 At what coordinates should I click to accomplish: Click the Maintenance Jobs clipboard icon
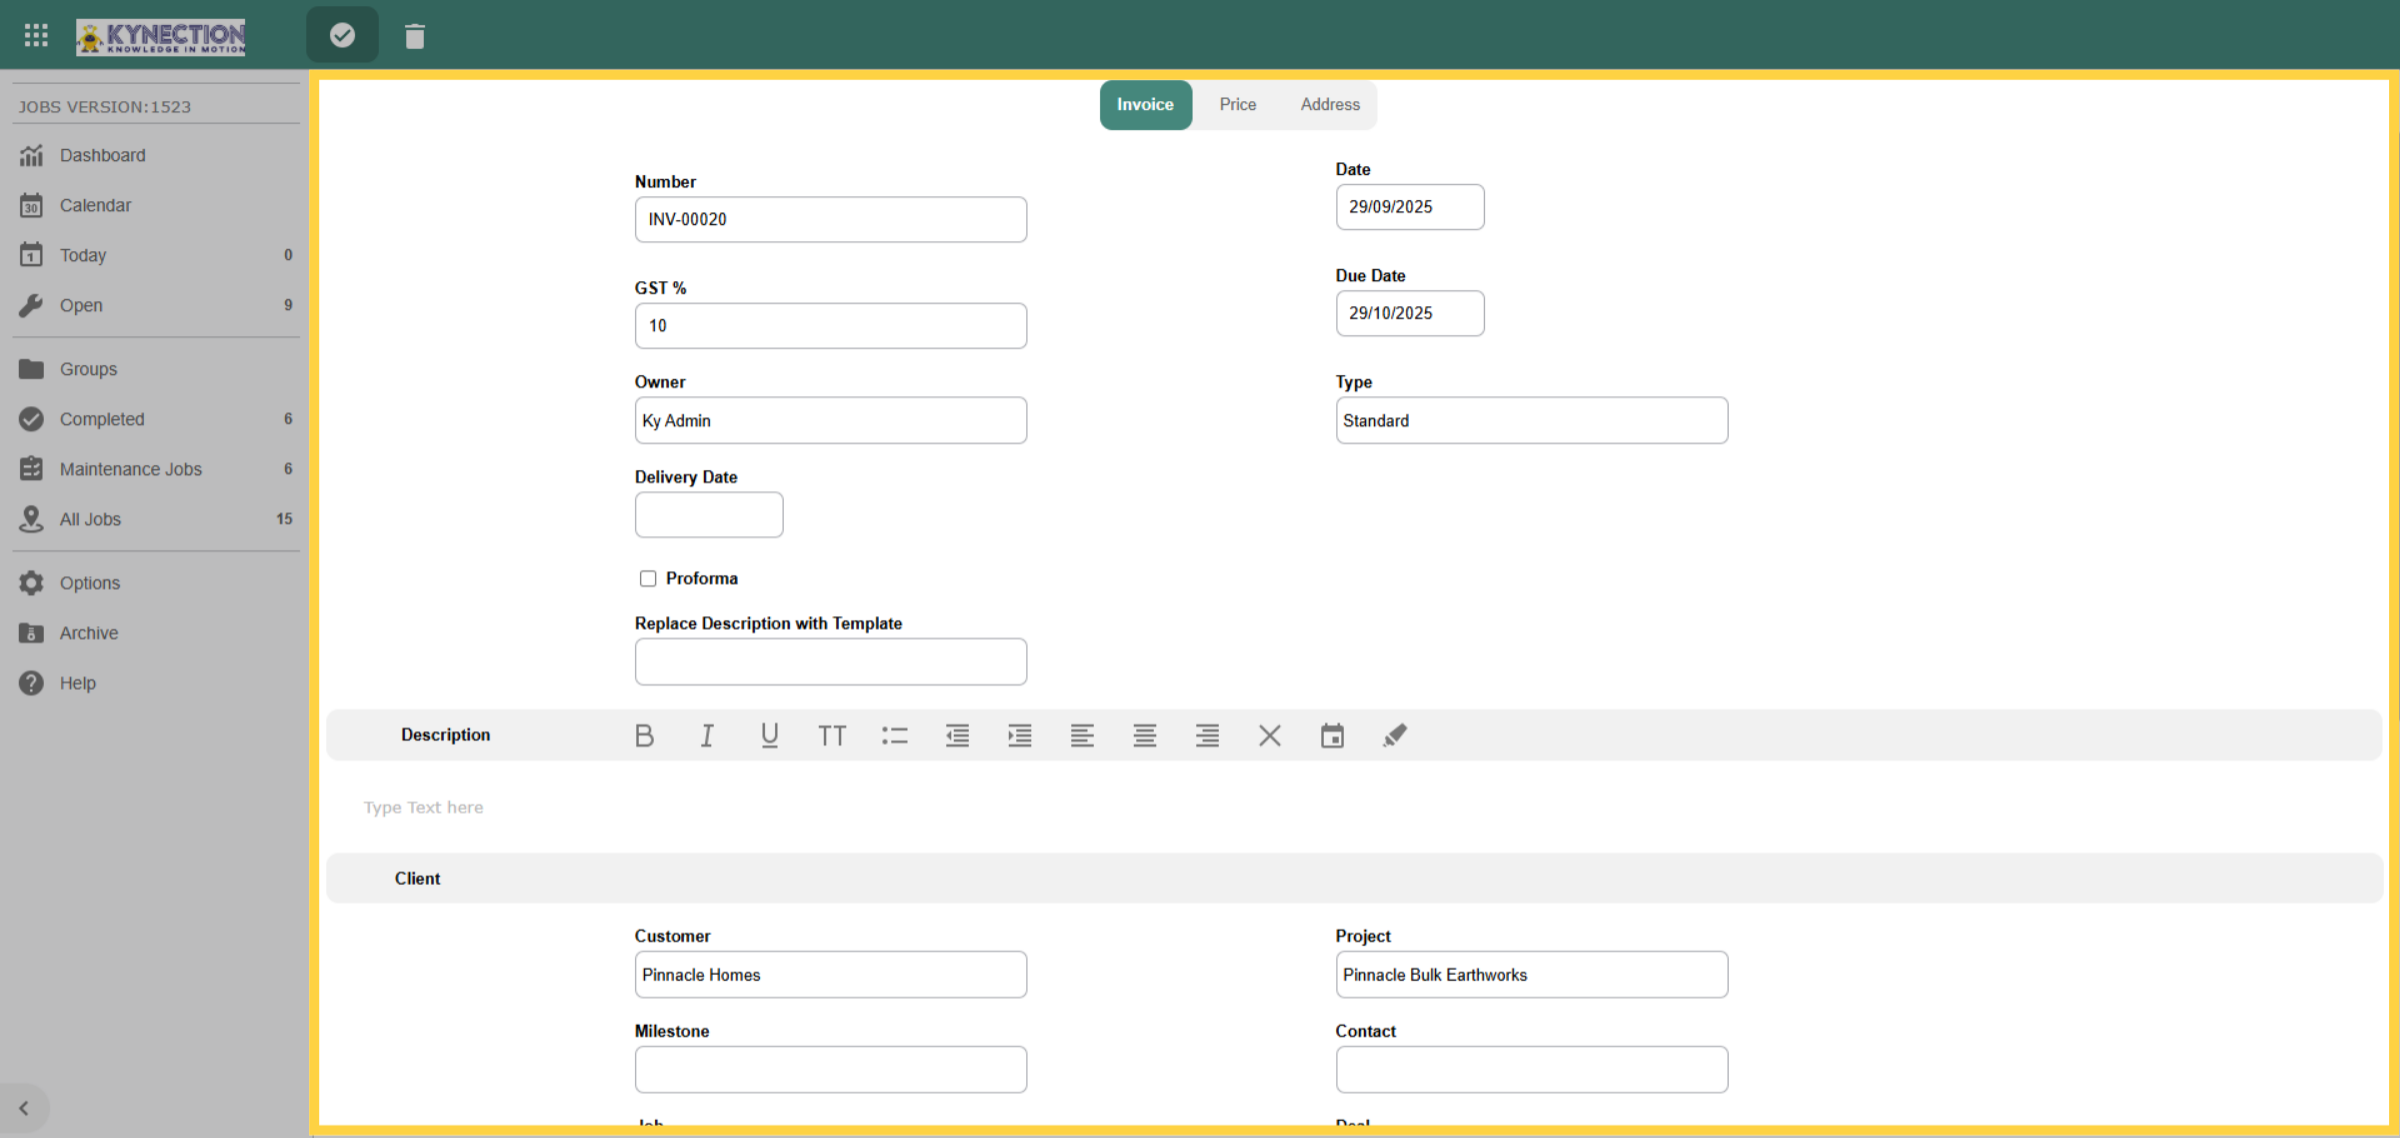[31, 469]
